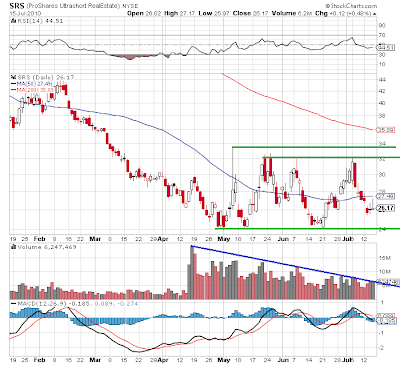Click the ProShares Ultrashort RealEstate name

[72, 6]
